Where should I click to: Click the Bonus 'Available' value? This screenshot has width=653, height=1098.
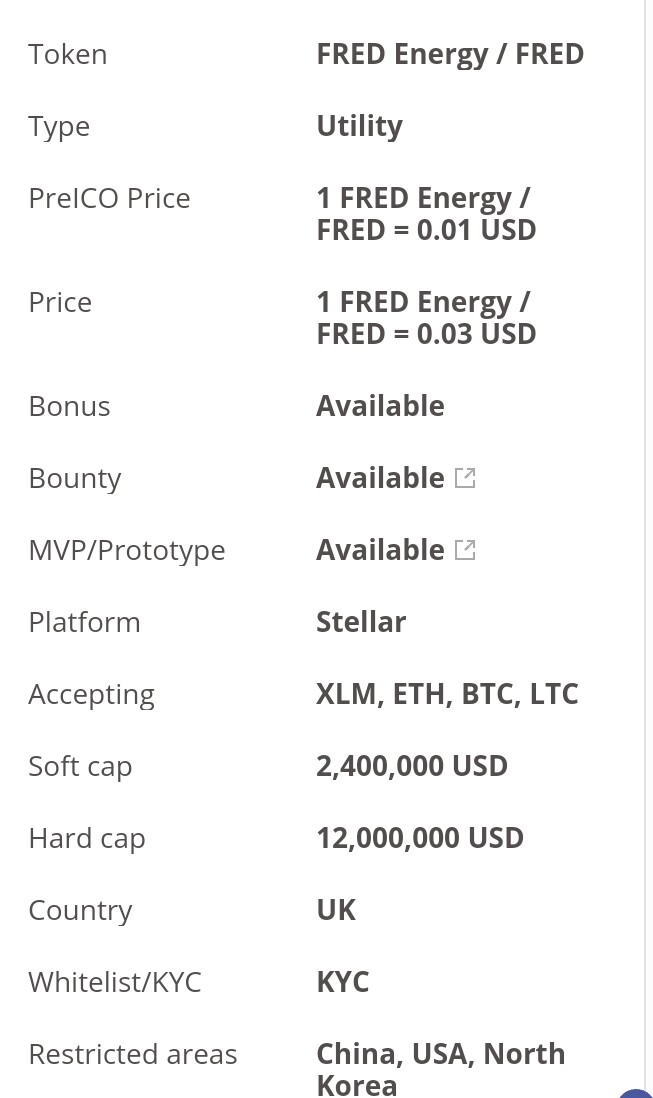(x=380, y=406)
